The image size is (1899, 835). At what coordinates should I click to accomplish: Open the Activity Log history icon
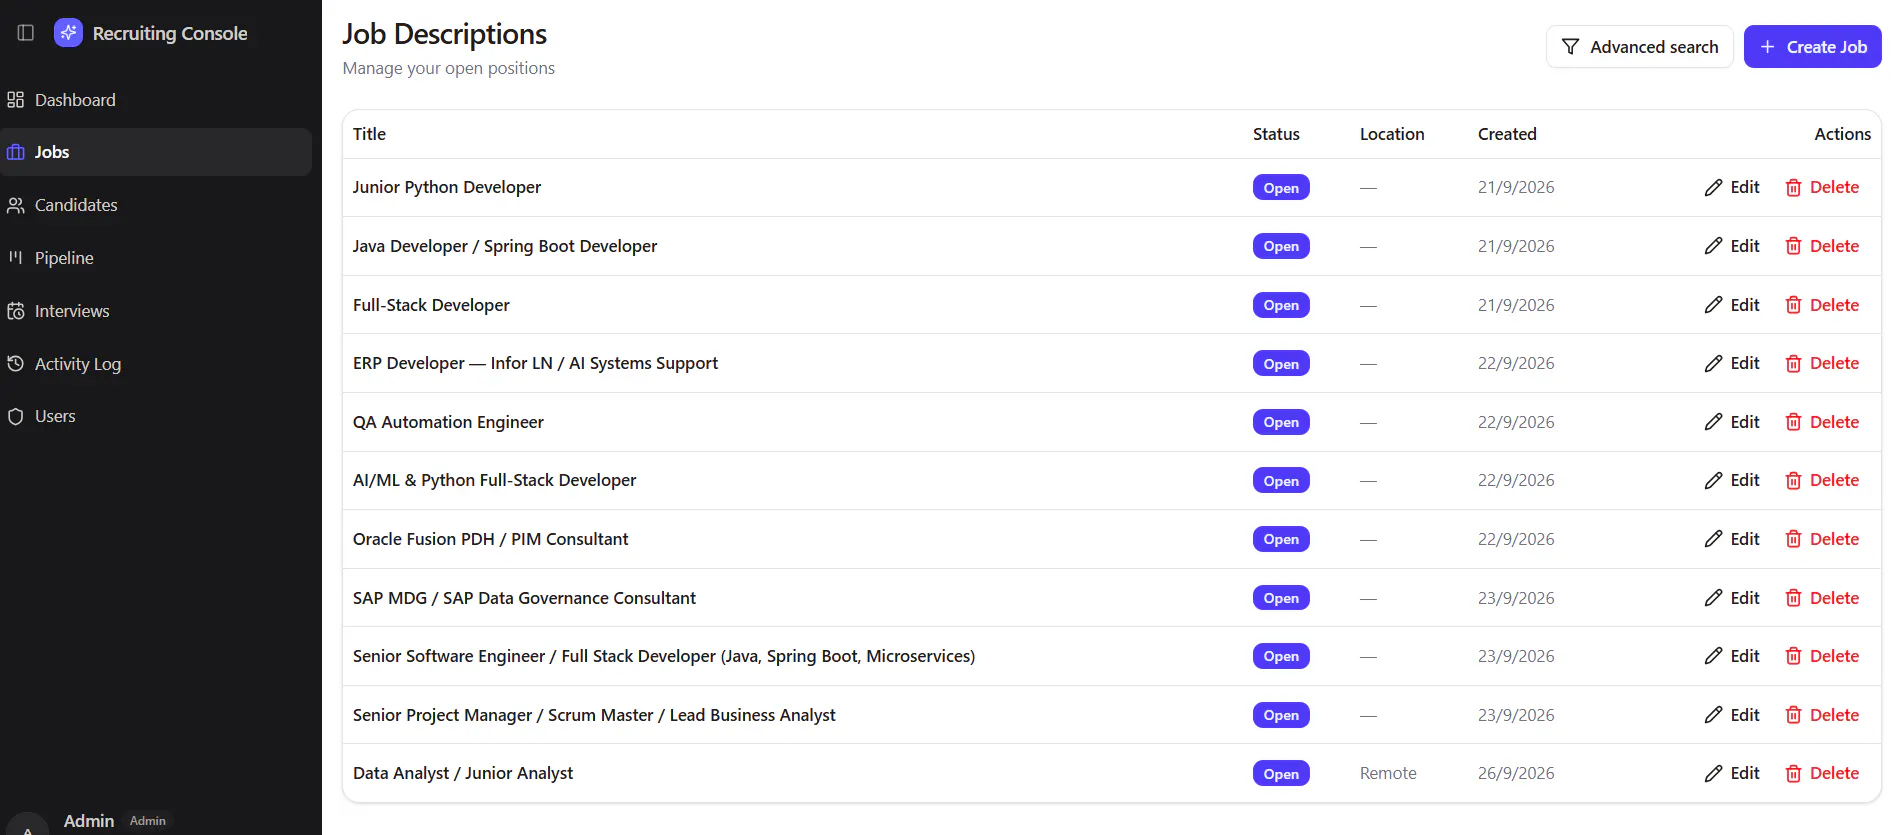point(15,364)
